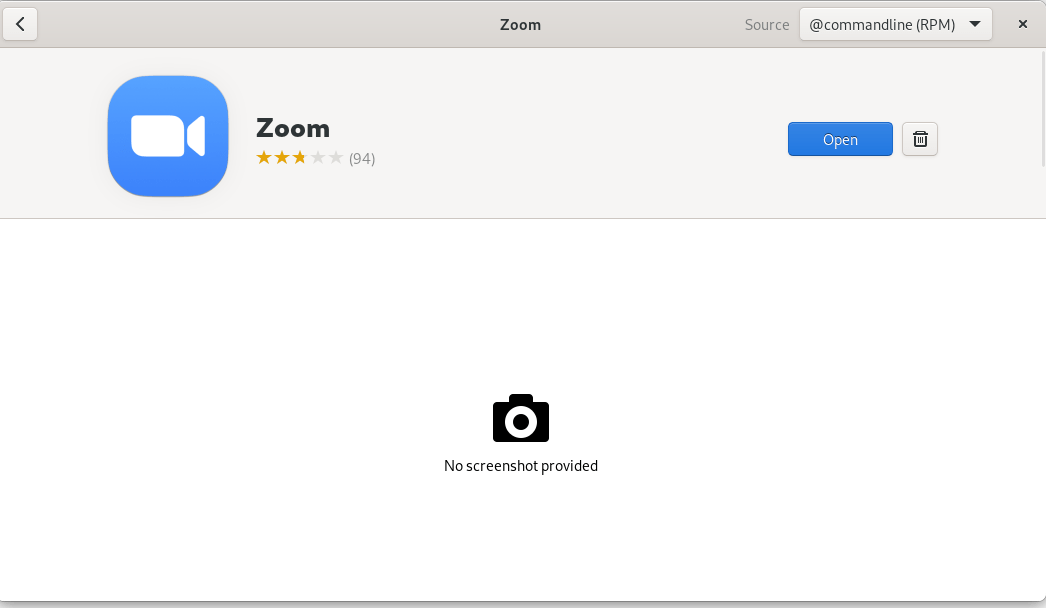Viewport: 1046px width, 608px height.
Task: Rate Zoom by clicking the first star
Action: pyautogui.click(x=264, y=157)
